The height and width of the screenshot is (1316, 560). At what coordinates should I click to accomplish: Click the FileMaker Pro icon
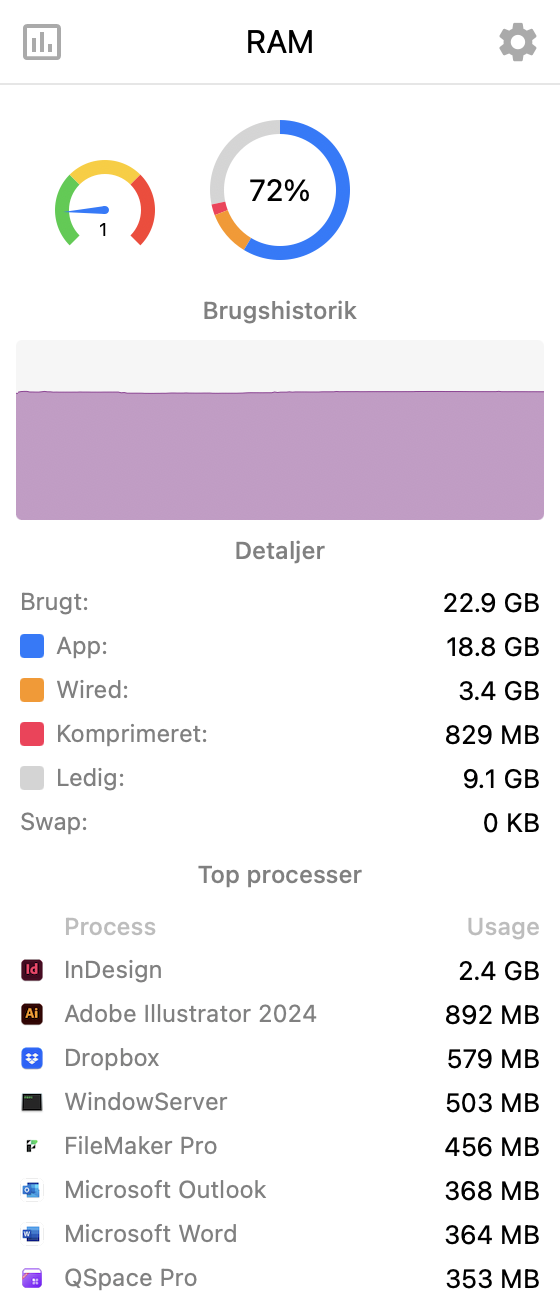pos(32,1145)
